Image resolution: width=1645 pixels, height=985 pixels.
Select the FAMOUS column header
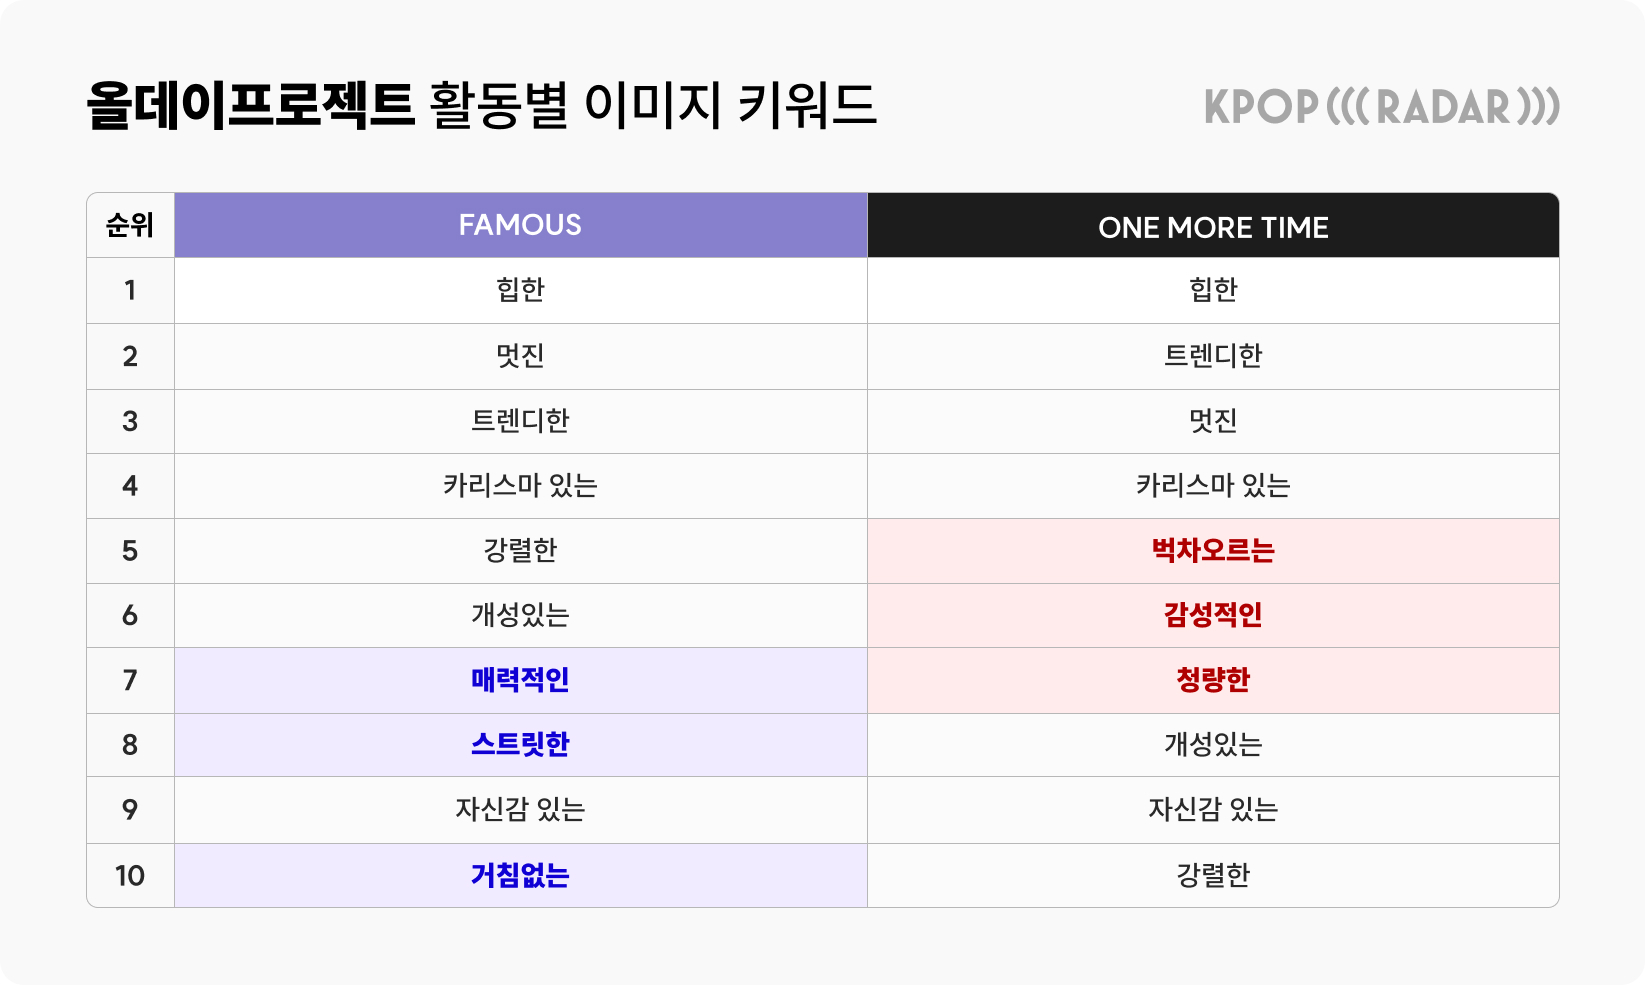tap(520, 225)
